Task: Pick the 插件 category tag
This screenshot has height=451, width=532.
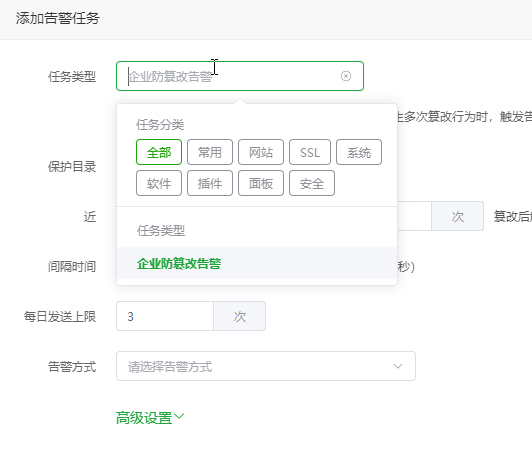Action: (x=210, y=183)
